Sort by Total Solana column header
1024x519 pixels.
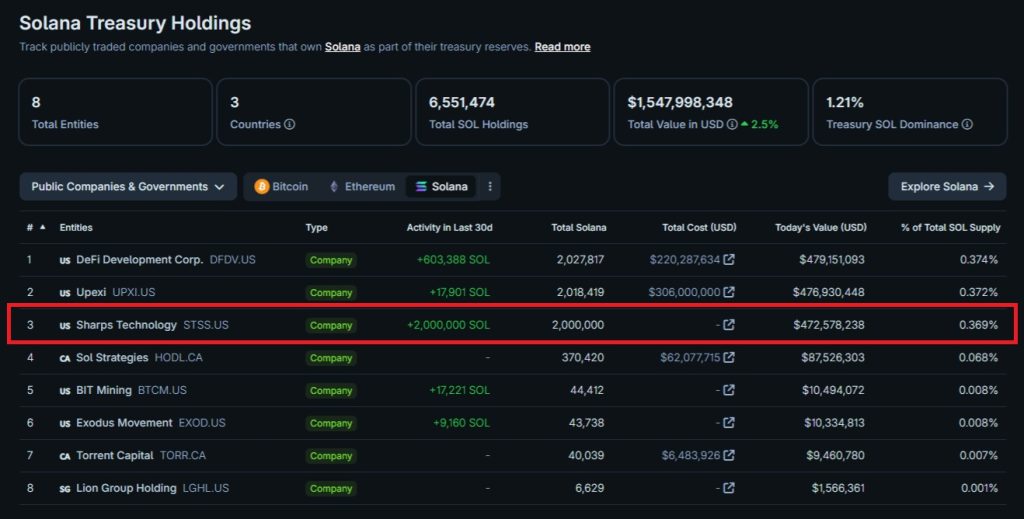[578, 228]
